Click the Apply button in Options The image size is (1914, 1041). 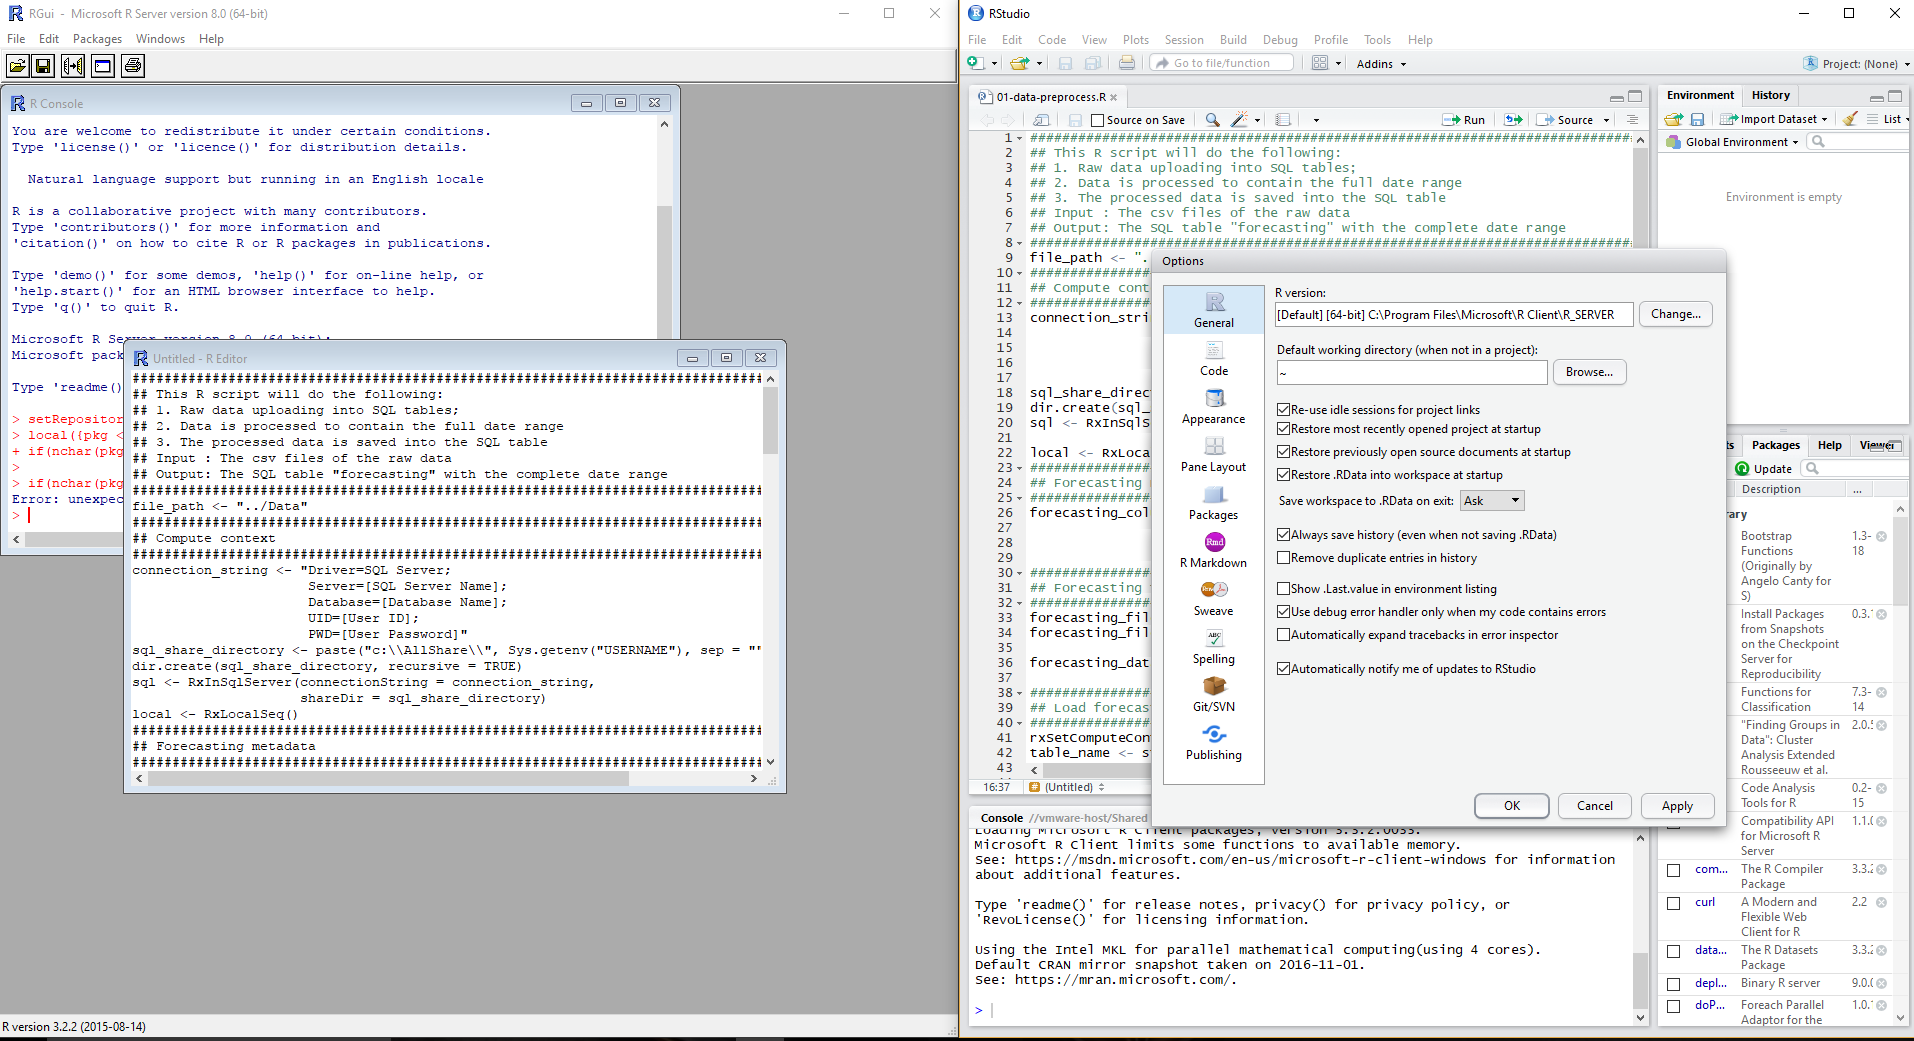click(x=1677, y=806)
